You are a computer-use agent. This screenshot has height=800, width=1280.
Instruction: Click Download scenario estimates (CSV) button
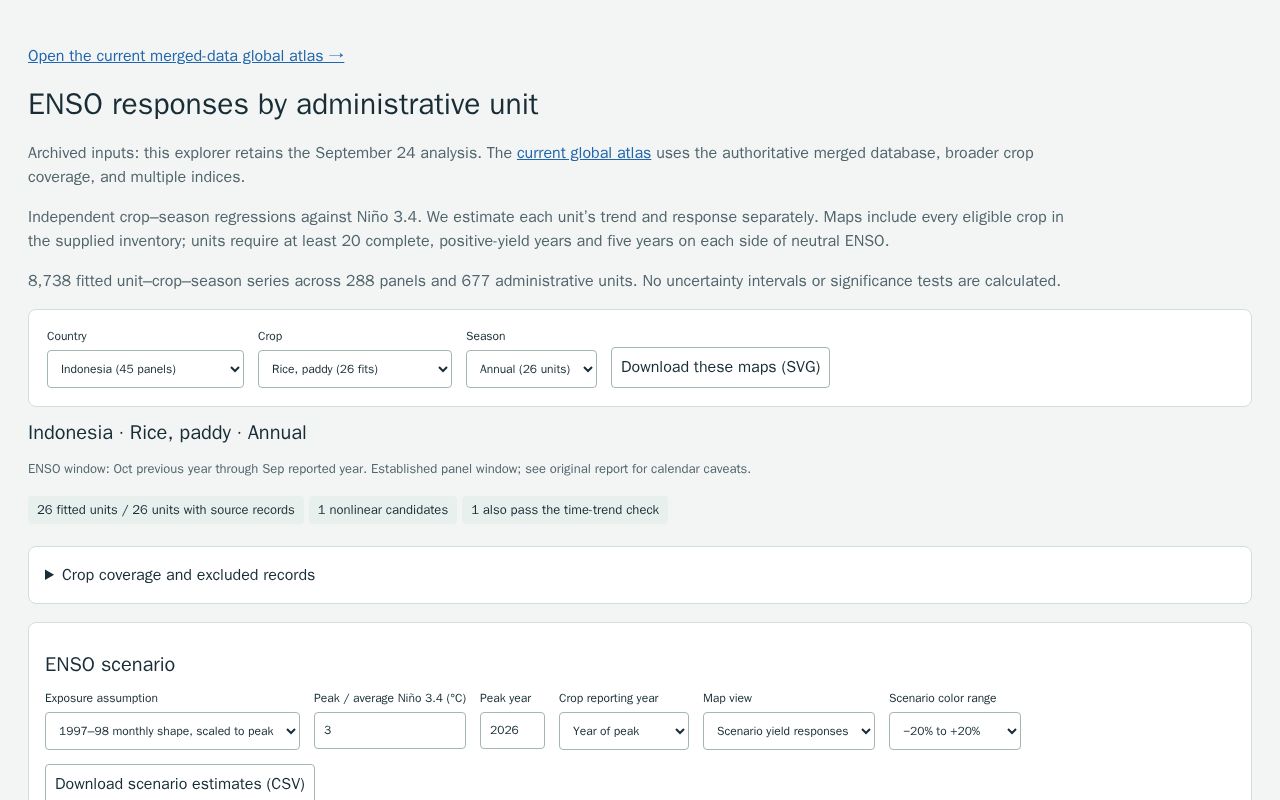point(180,783)
